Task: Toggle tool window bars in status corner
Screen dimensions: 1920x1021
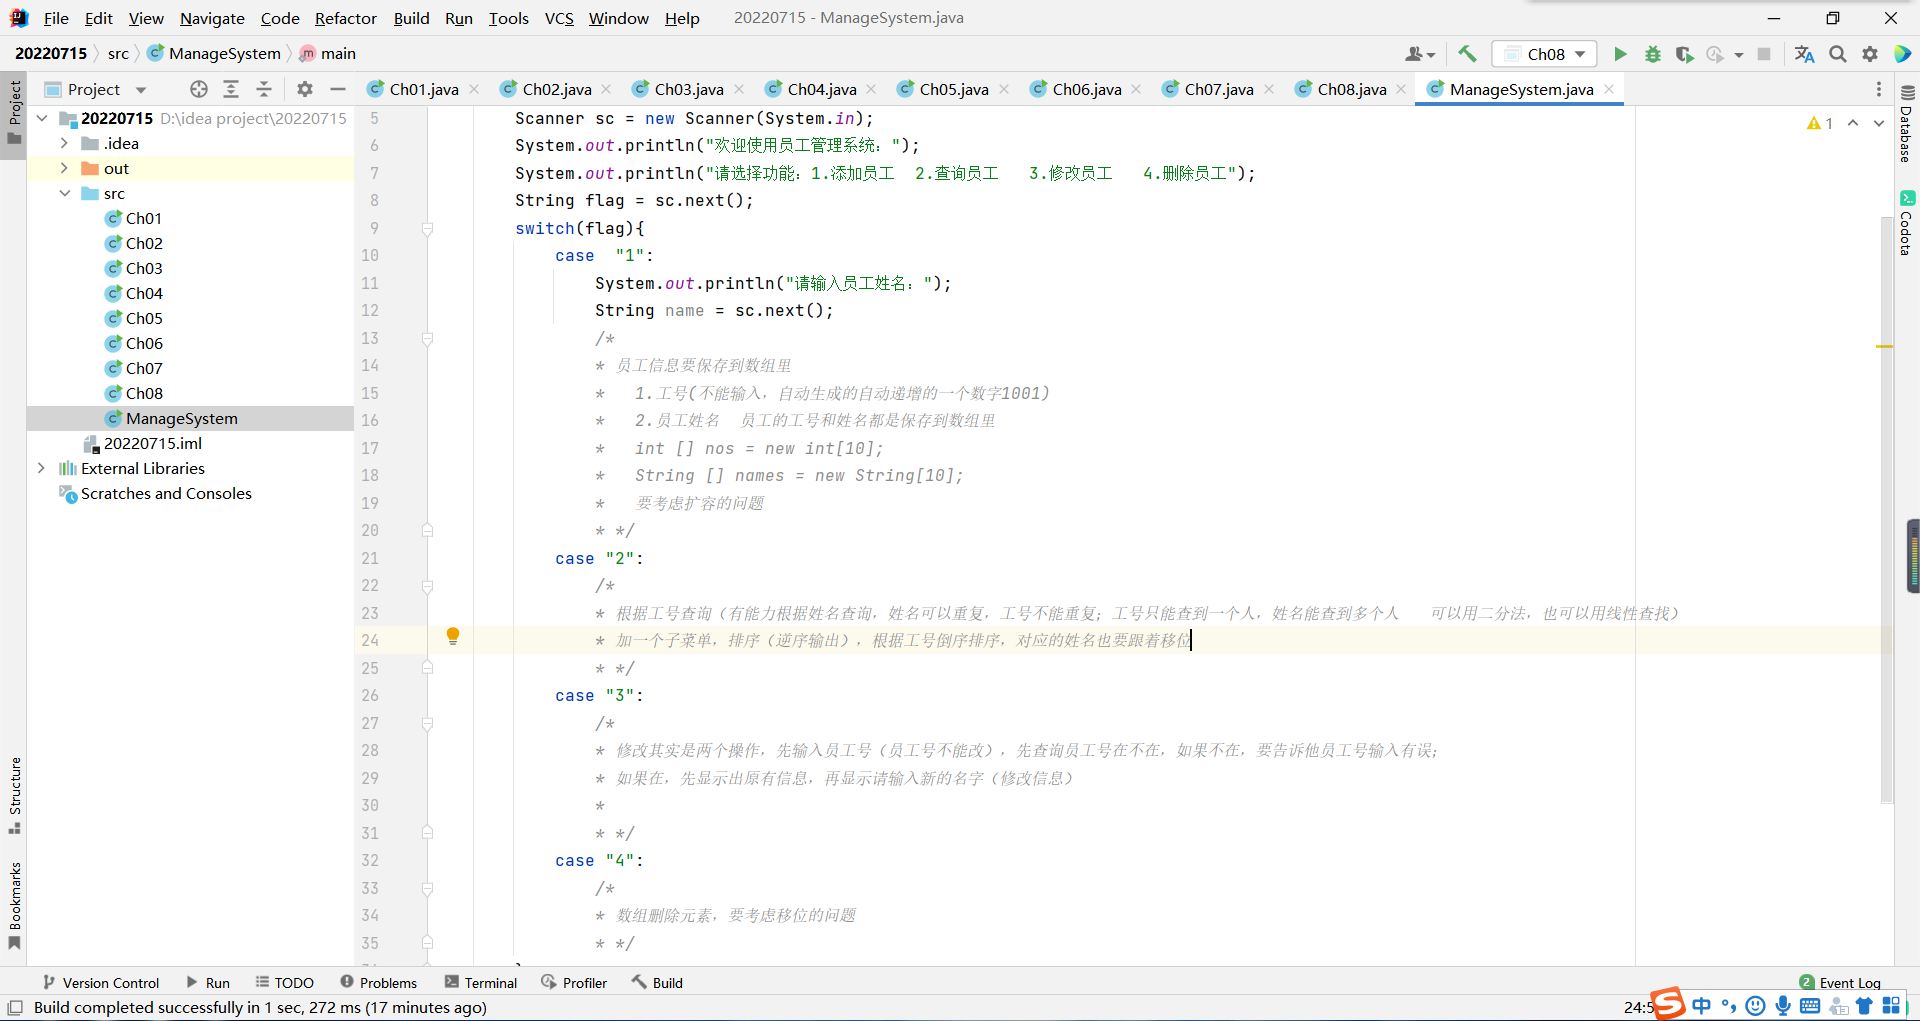Action: (15, 1008)
